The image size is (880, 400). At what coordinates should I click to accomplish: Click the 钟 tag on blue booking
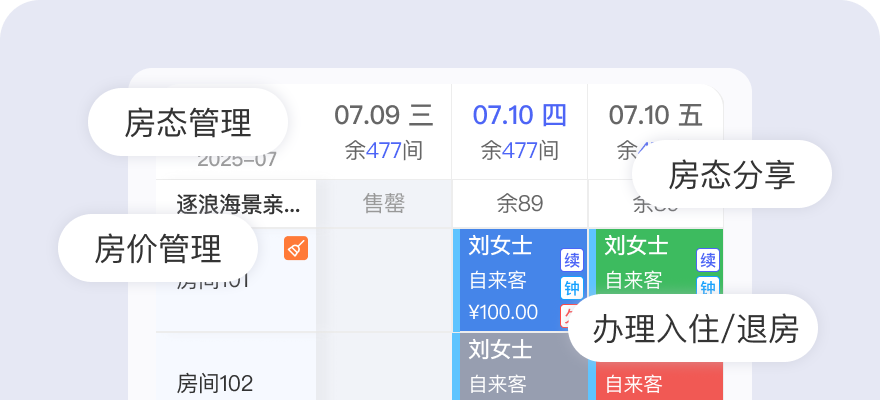572,288
